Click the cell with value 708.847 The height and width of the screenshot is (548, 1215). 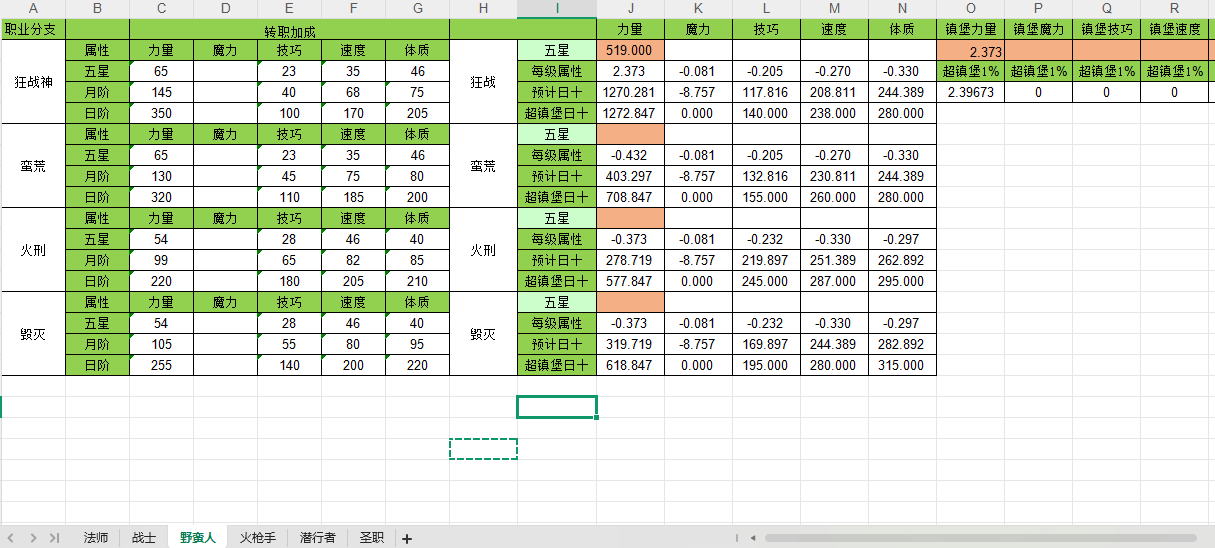tap(630, 197)
